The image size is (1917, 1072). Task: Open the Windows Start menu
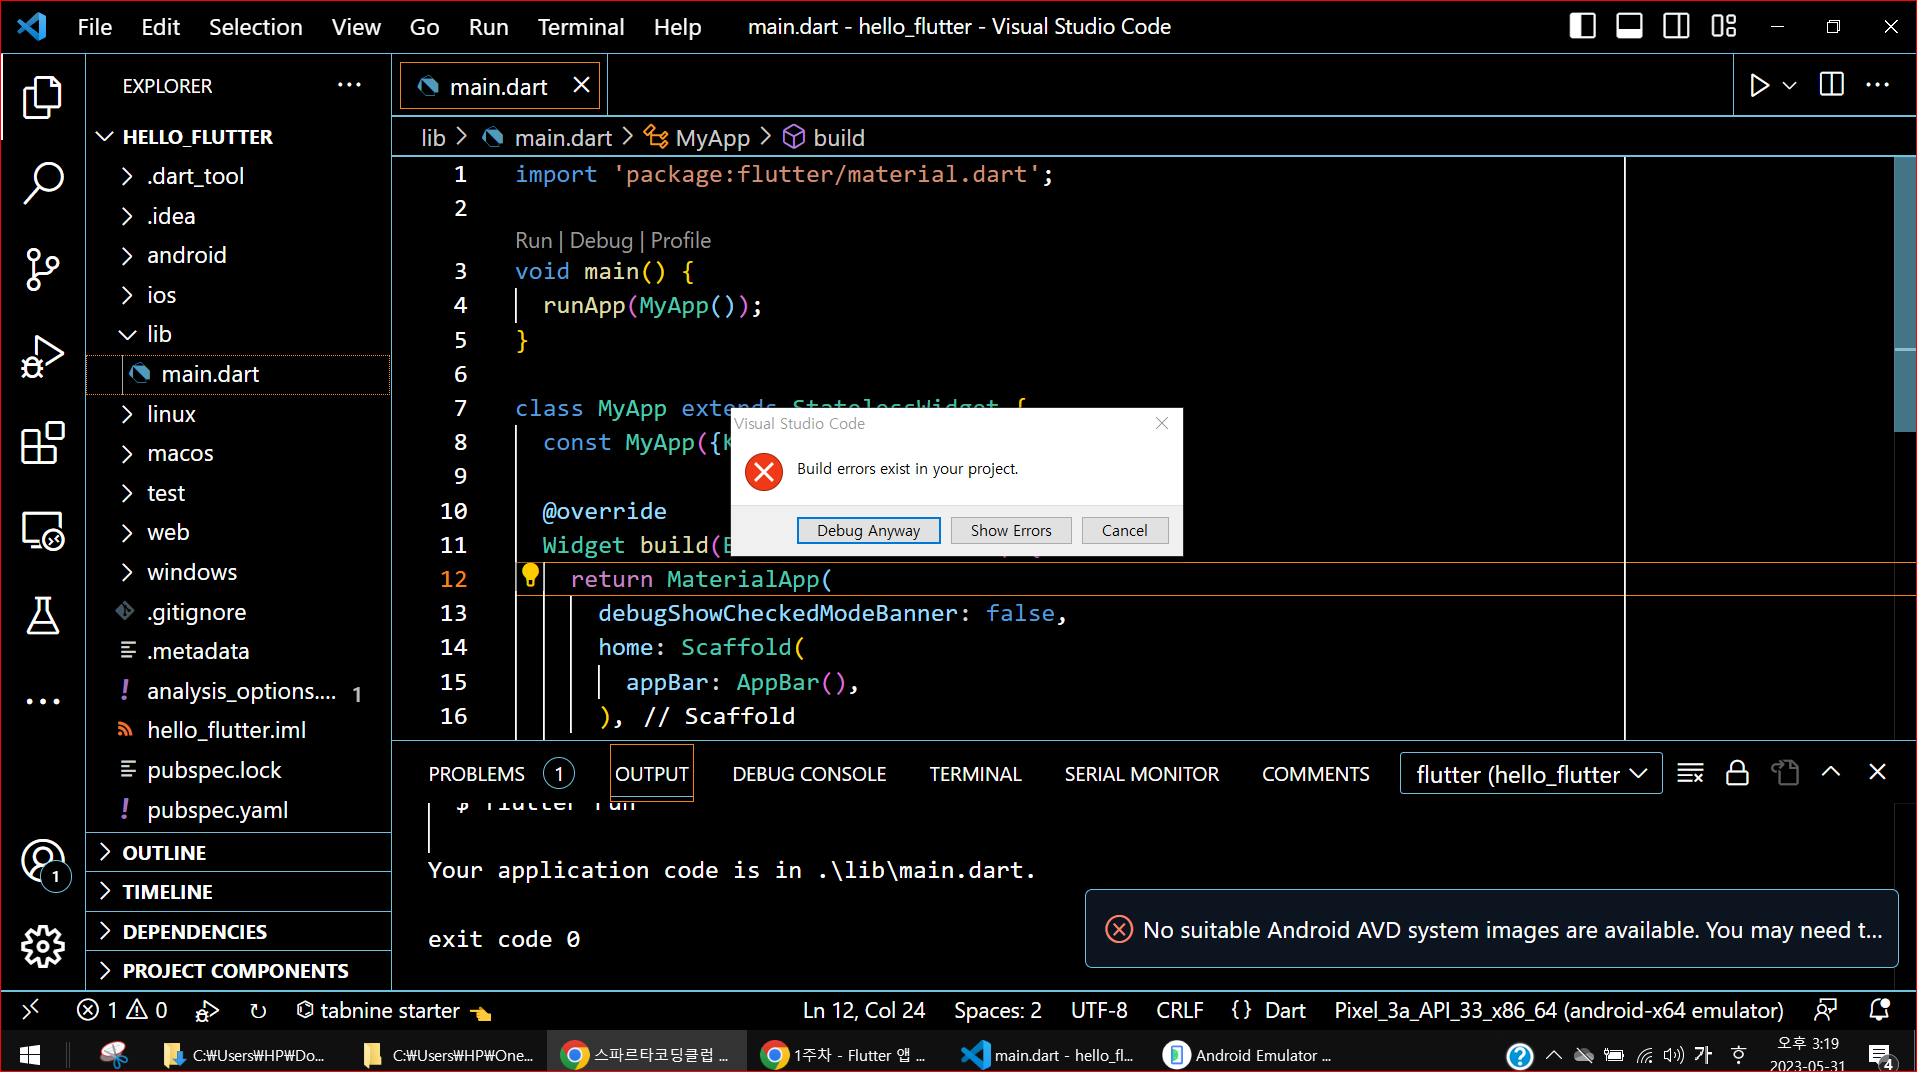[x=30, y=1055]
